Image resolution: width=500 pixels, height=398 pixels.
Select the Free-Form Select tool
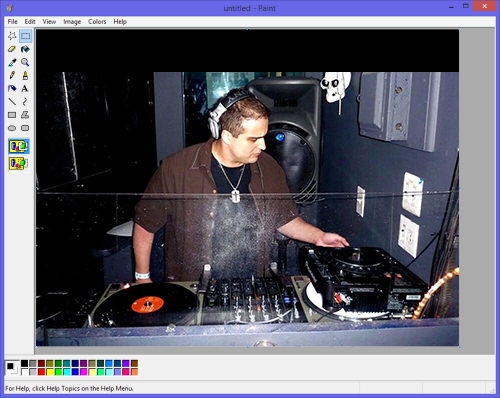click(x=12, y=36)
